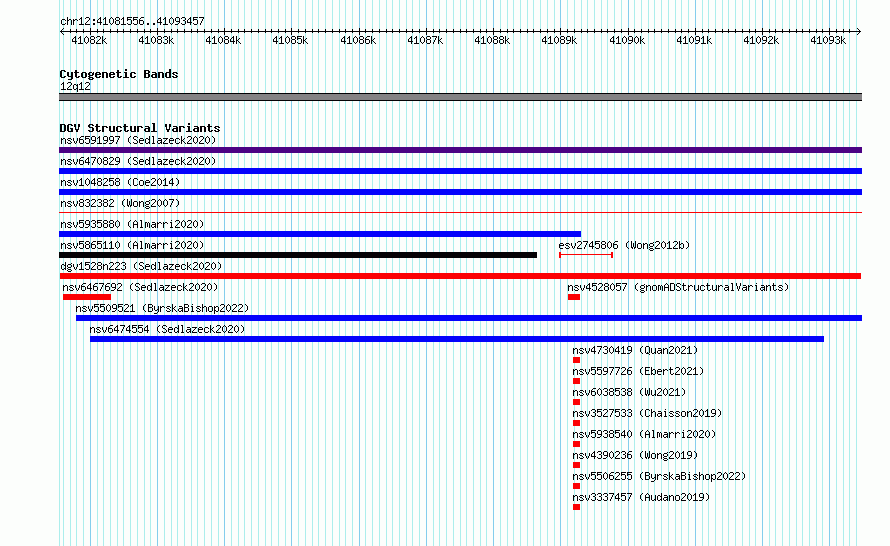Click the 12q12 band label

(x=75, y=86)
